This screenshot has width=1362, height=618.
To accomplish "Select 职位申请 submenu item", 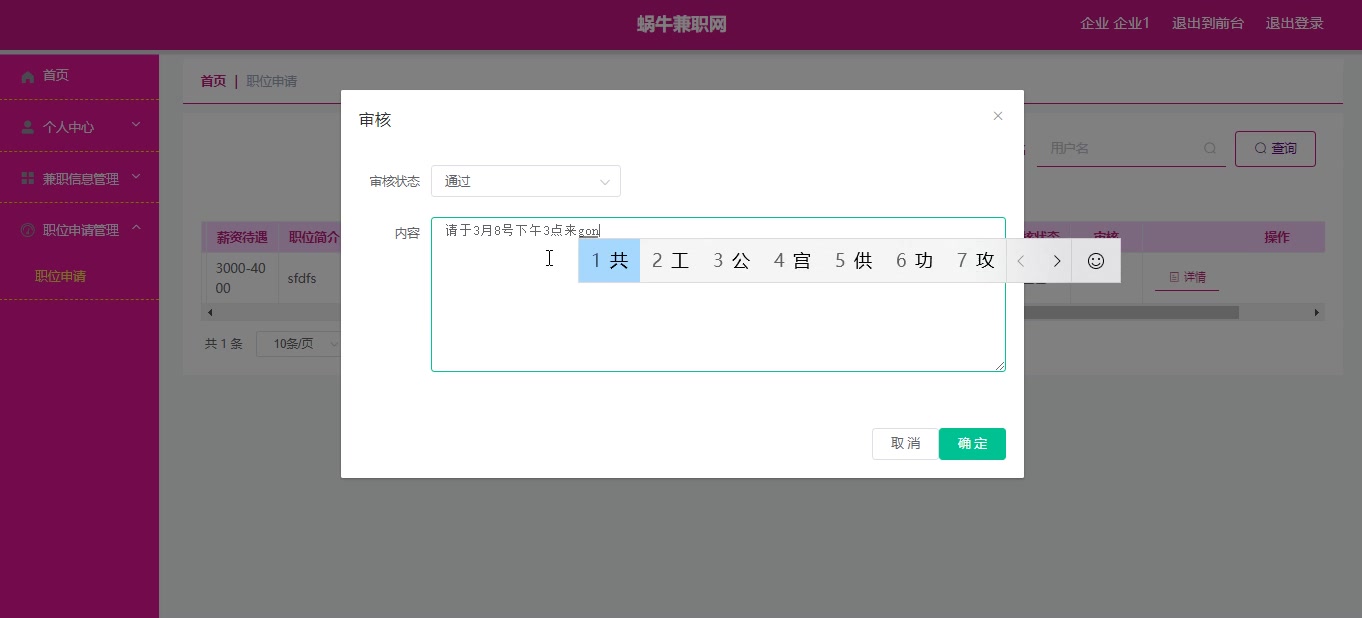I will (x=61, y=276).
